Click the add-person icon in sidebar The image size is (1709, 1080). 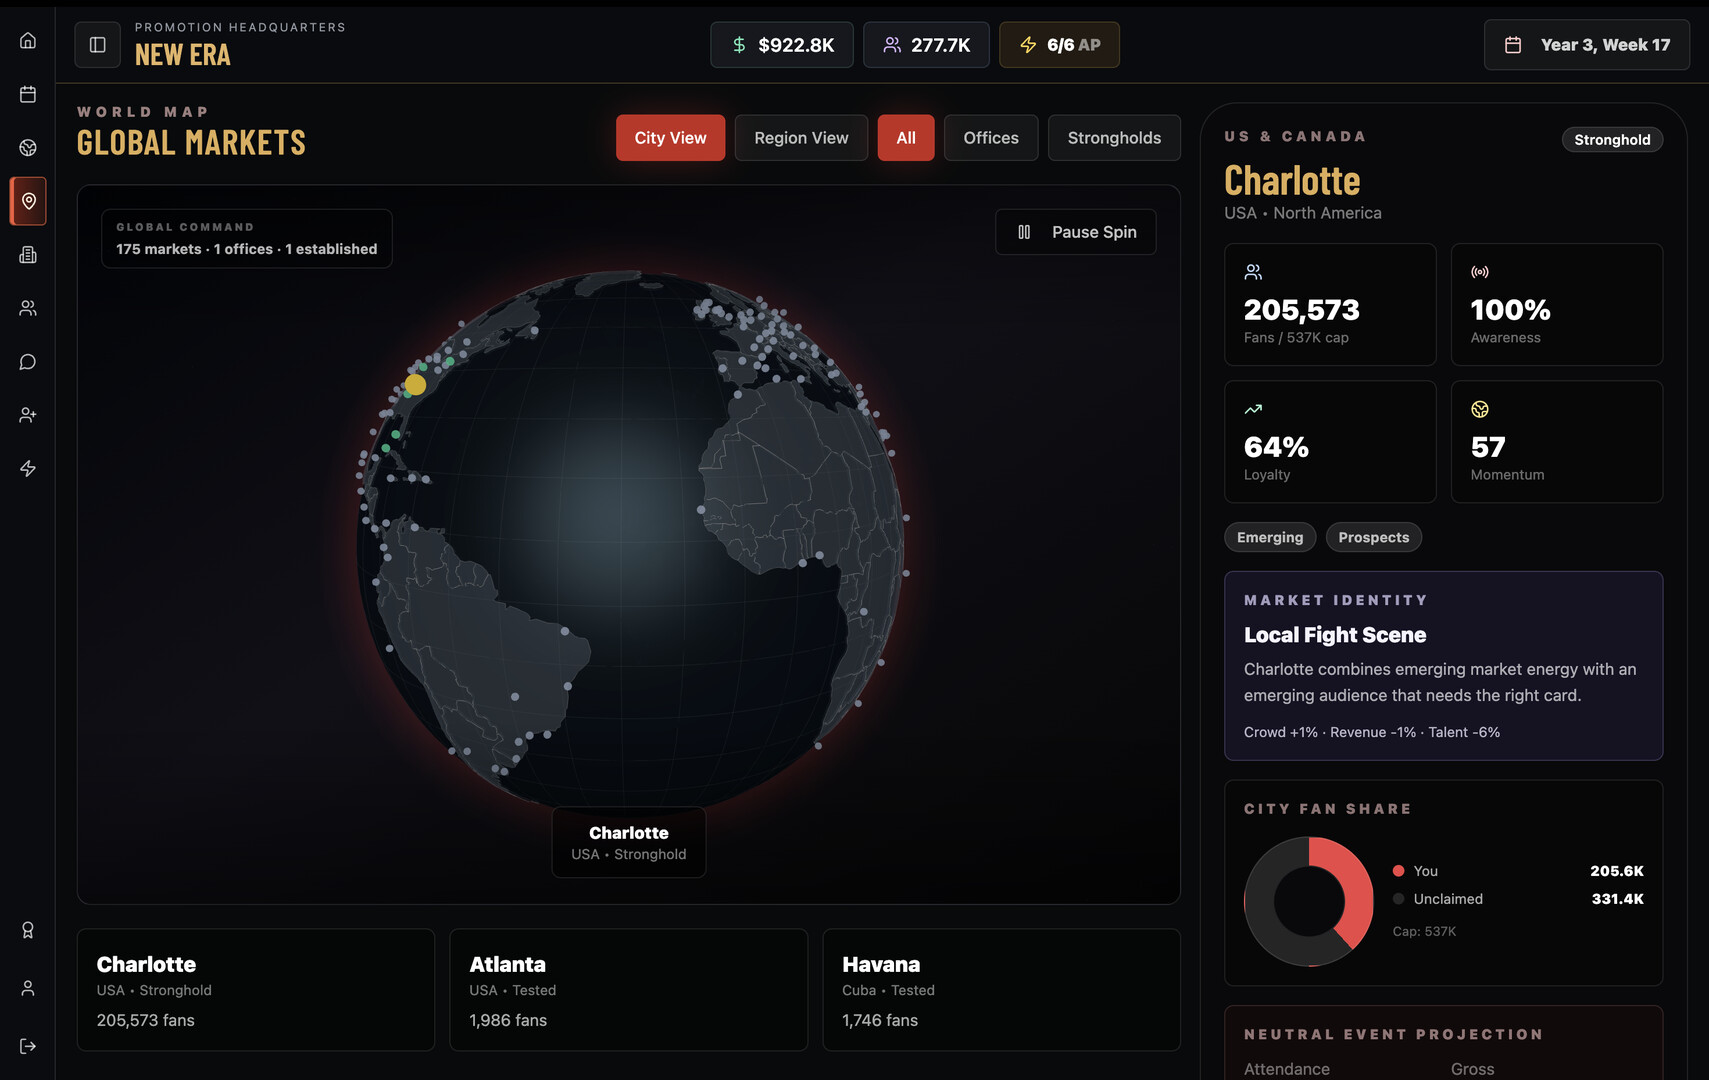[x=28, y=415]
